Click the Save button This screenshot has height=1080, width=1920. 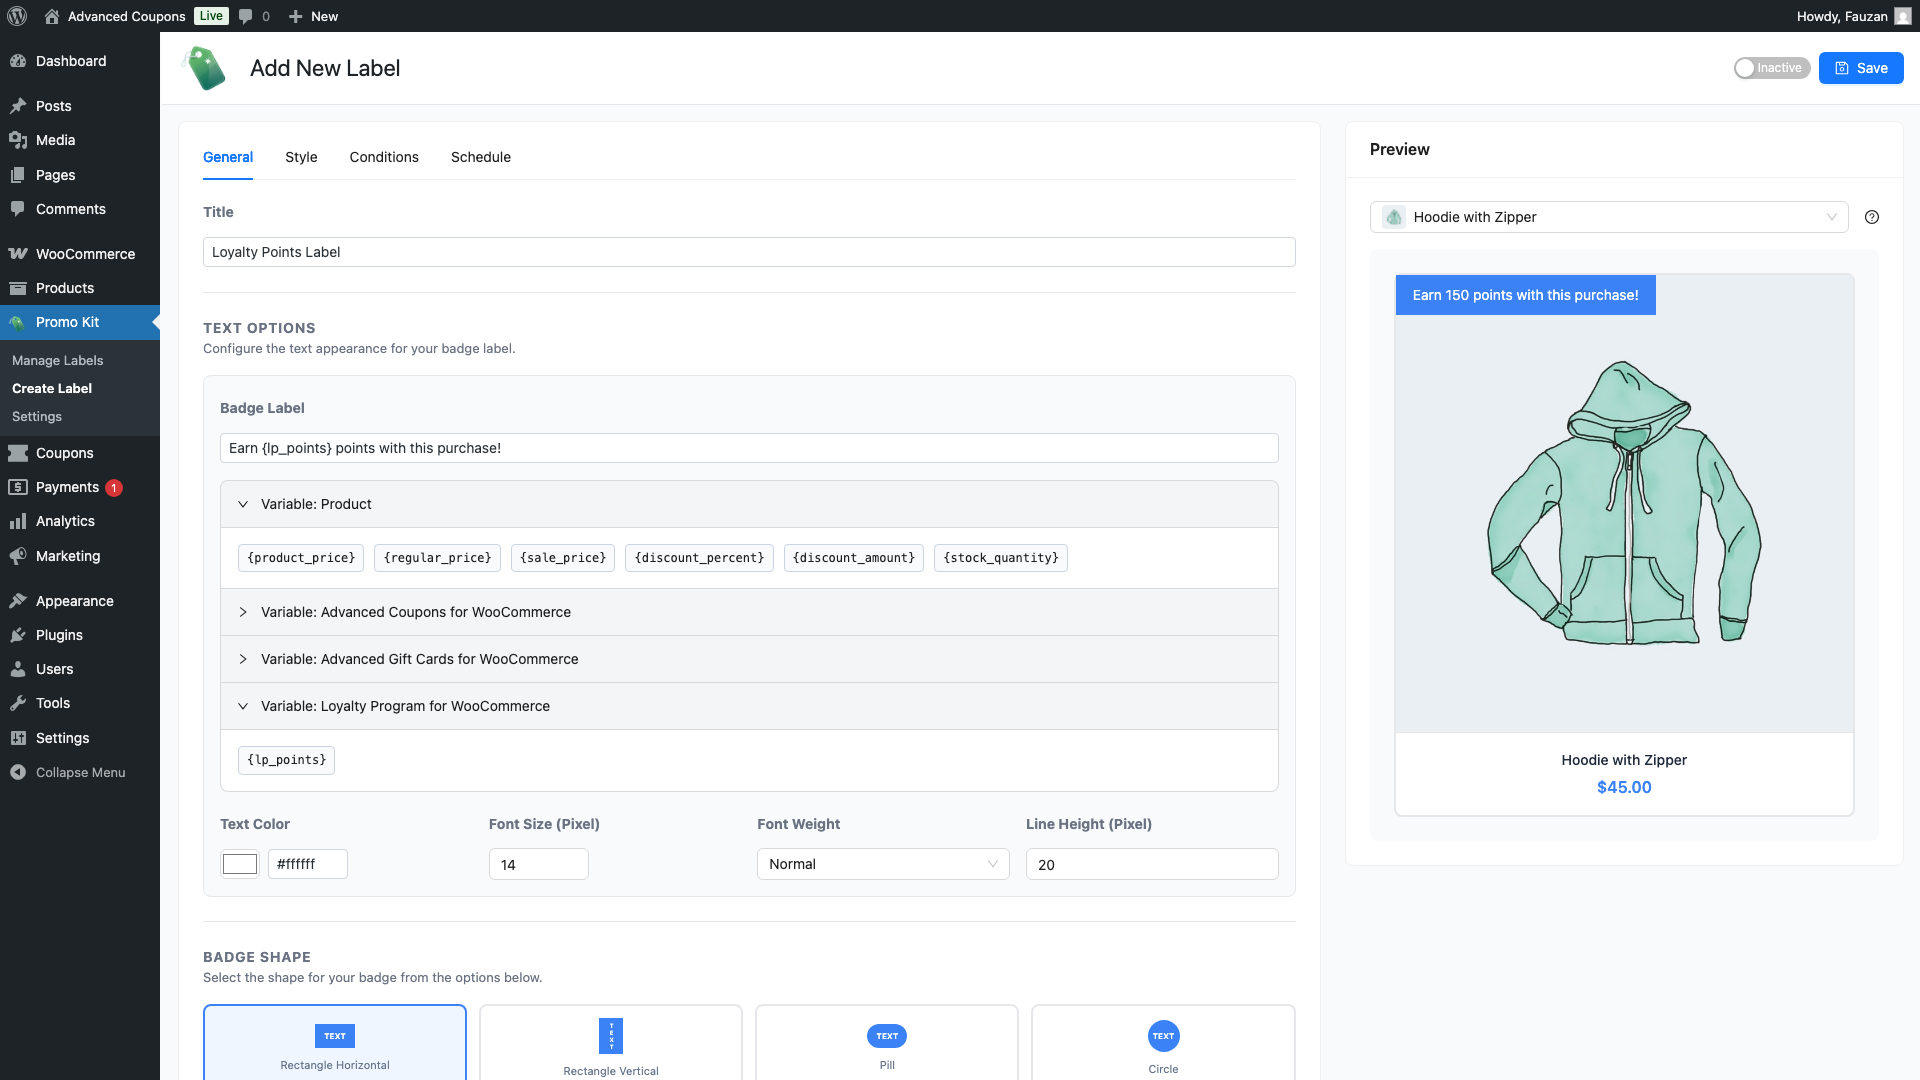click(x=1860, y=68)
